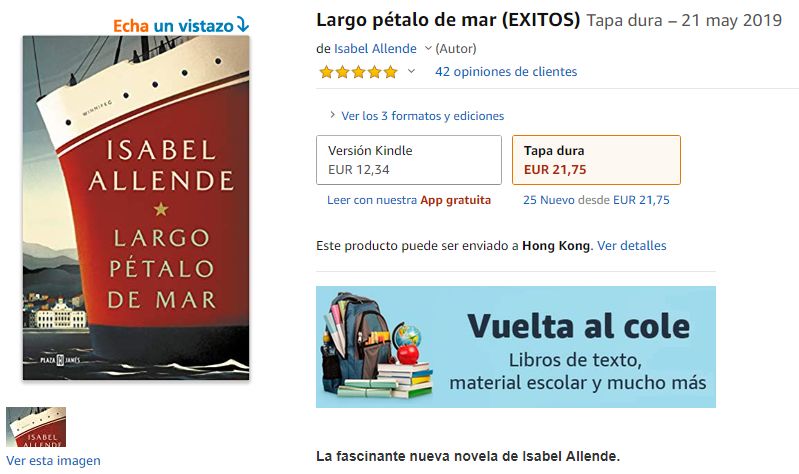This screenshot has height=474, width=799.
Task: Expand the author dropdown next to Isabel Allende
Action: (428, 48)
